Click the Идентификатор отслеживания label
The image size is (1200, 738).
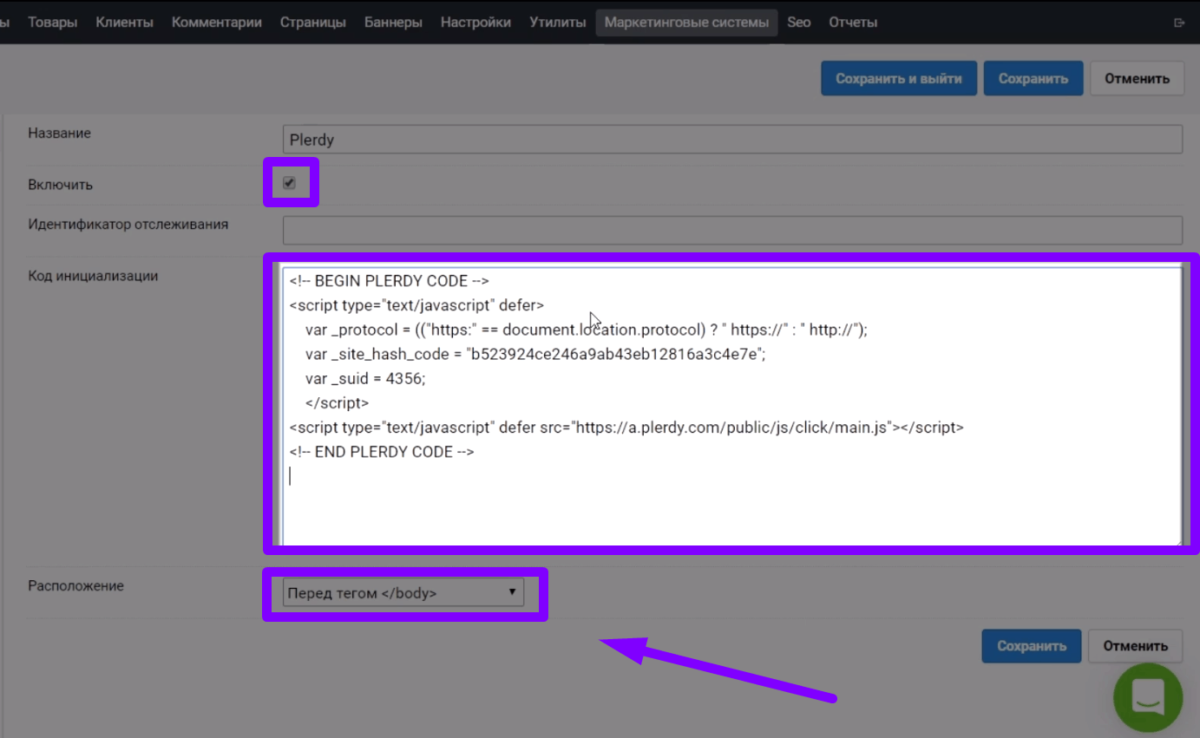click(x=128, y=224)
